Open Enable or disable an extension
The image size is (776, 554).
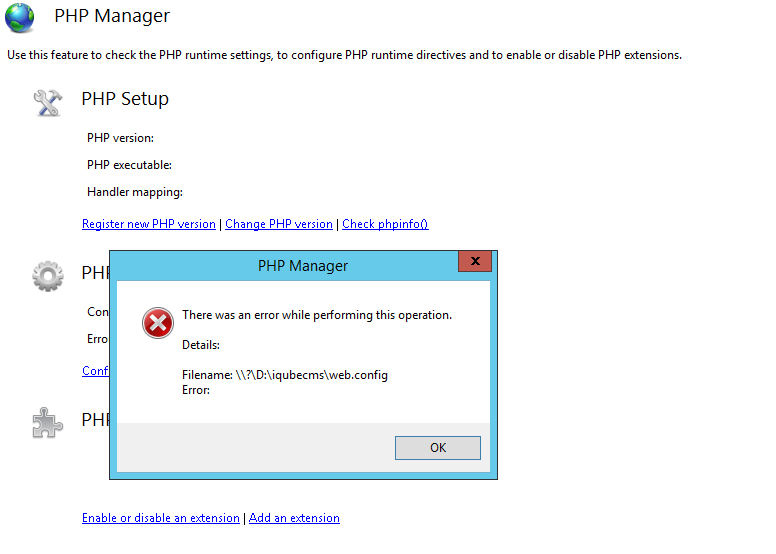point(161,518)
